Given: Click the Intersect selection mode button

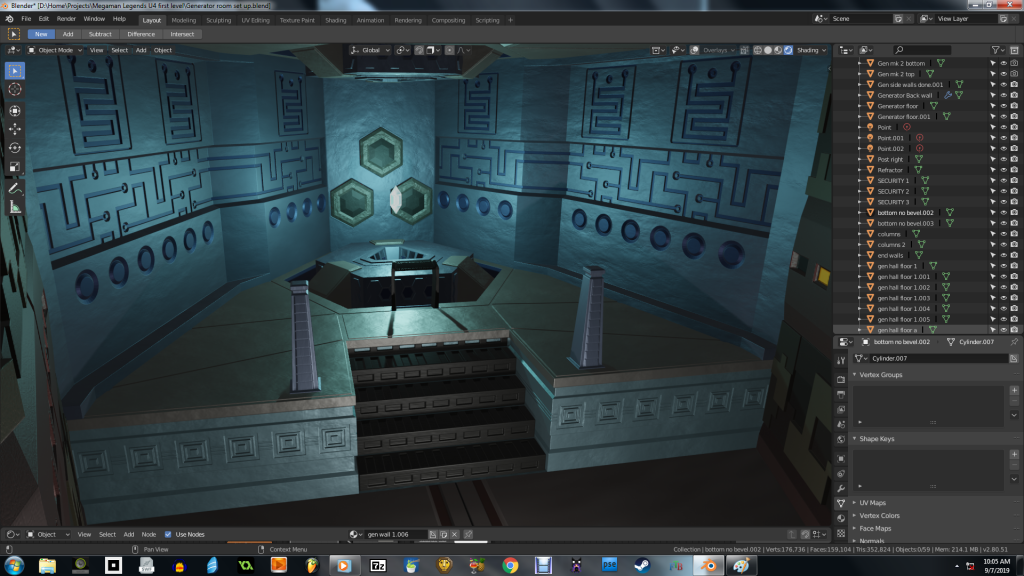Looking at the screenshot, I should [181, 34].
